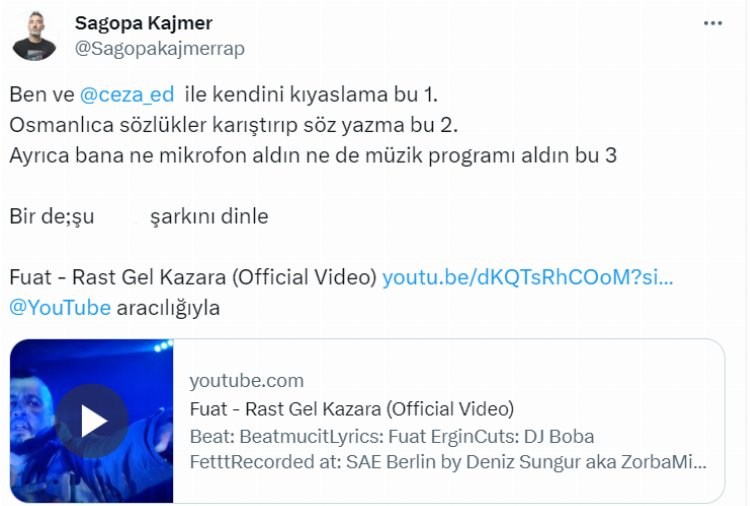750x506 pixels.
Task: Click the @Sagopakajmerrap handle
Action: pos(159,49)
